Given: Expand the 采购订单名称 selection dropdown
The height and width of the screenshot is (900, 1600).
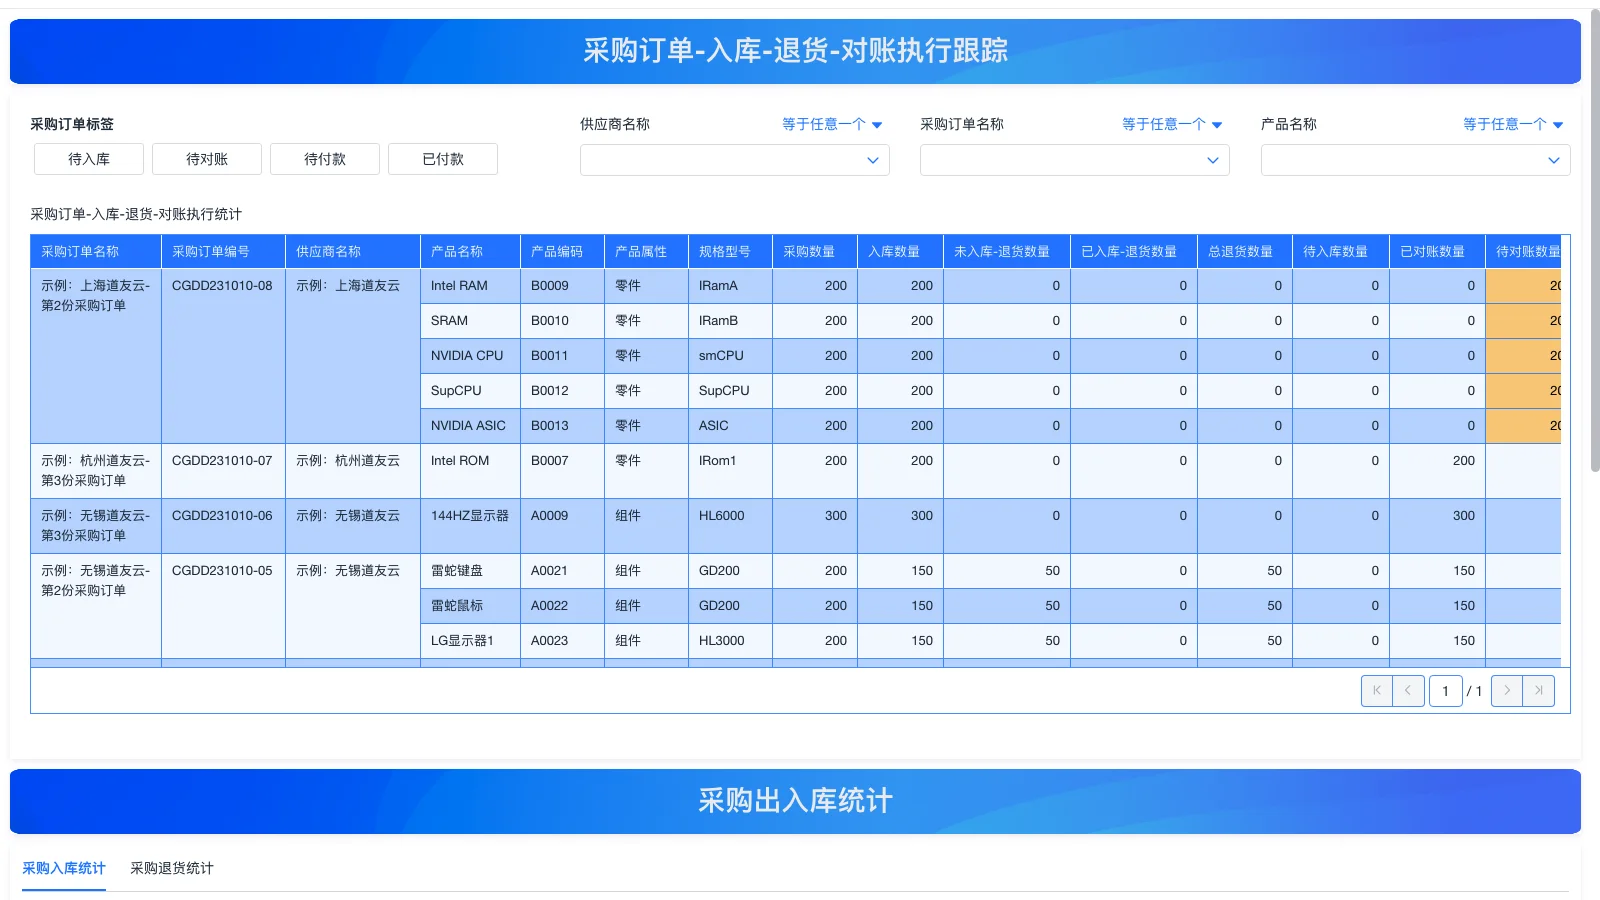Looking at the screenshot, I should coord(1074,160).
